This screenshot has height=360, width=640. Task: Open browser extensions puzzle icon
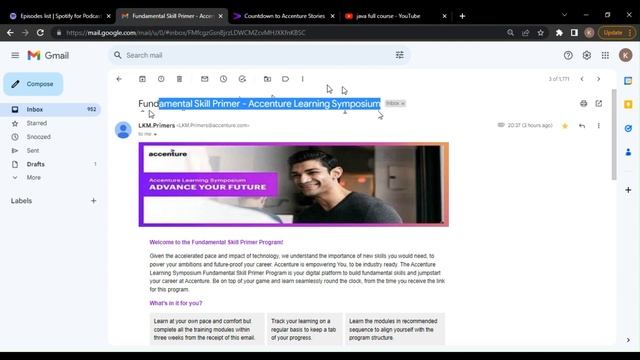coord(559,33)
